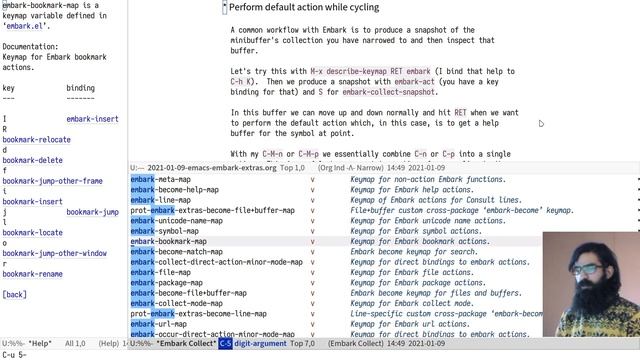Click the 'embark-act' inline code
This screenshot has height=360, width=640.
pyautogui.click(x=414, y=82)
